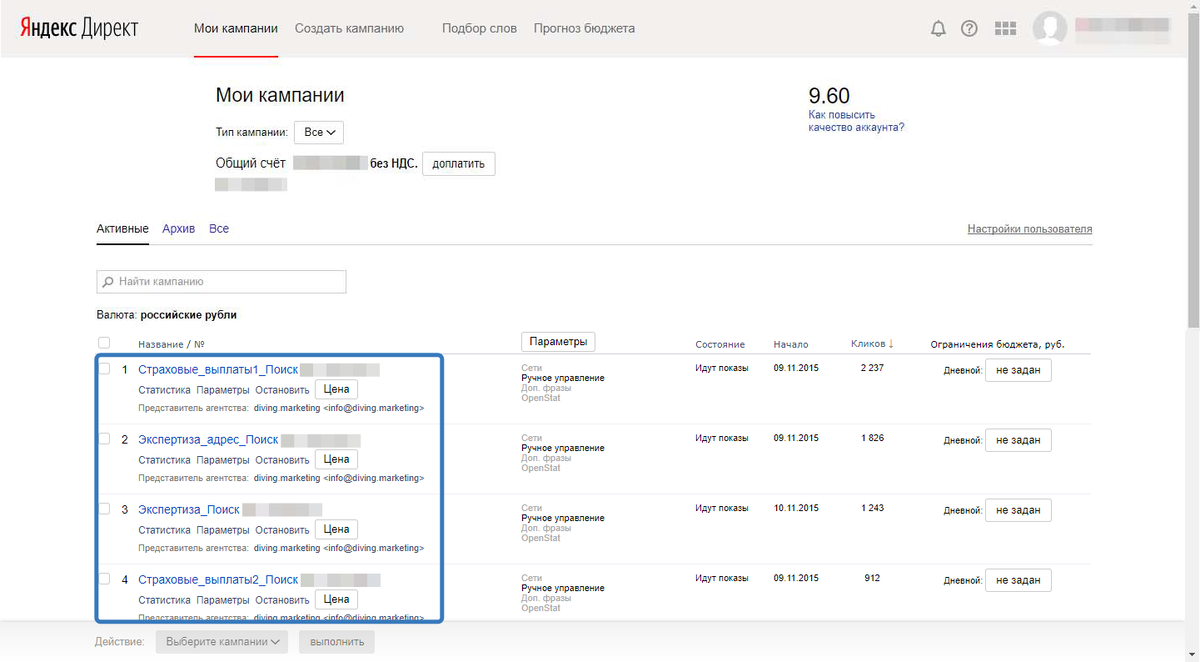The image size is (1200, 662).
Task: Focus the Найти кампанию search field
Action: pyautogui.click(x=221, y=282)
